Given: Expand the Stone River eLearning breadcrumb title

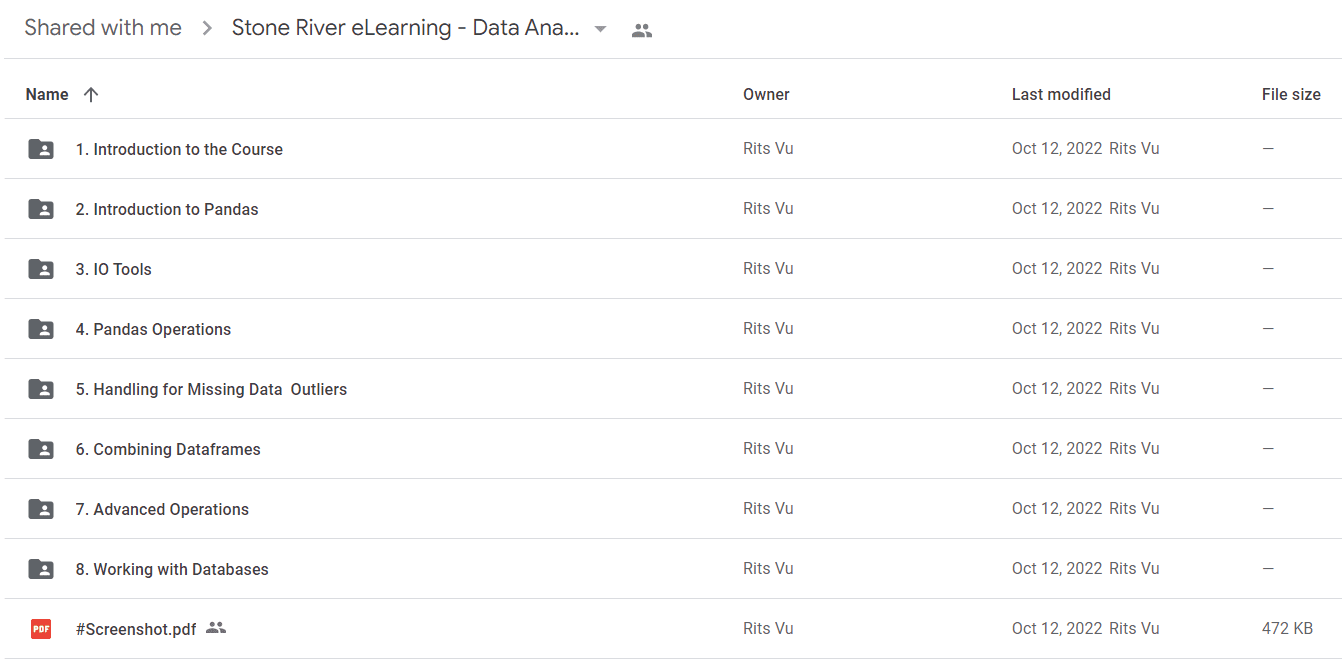Looking at the screenshot, I should click(406, 28).
